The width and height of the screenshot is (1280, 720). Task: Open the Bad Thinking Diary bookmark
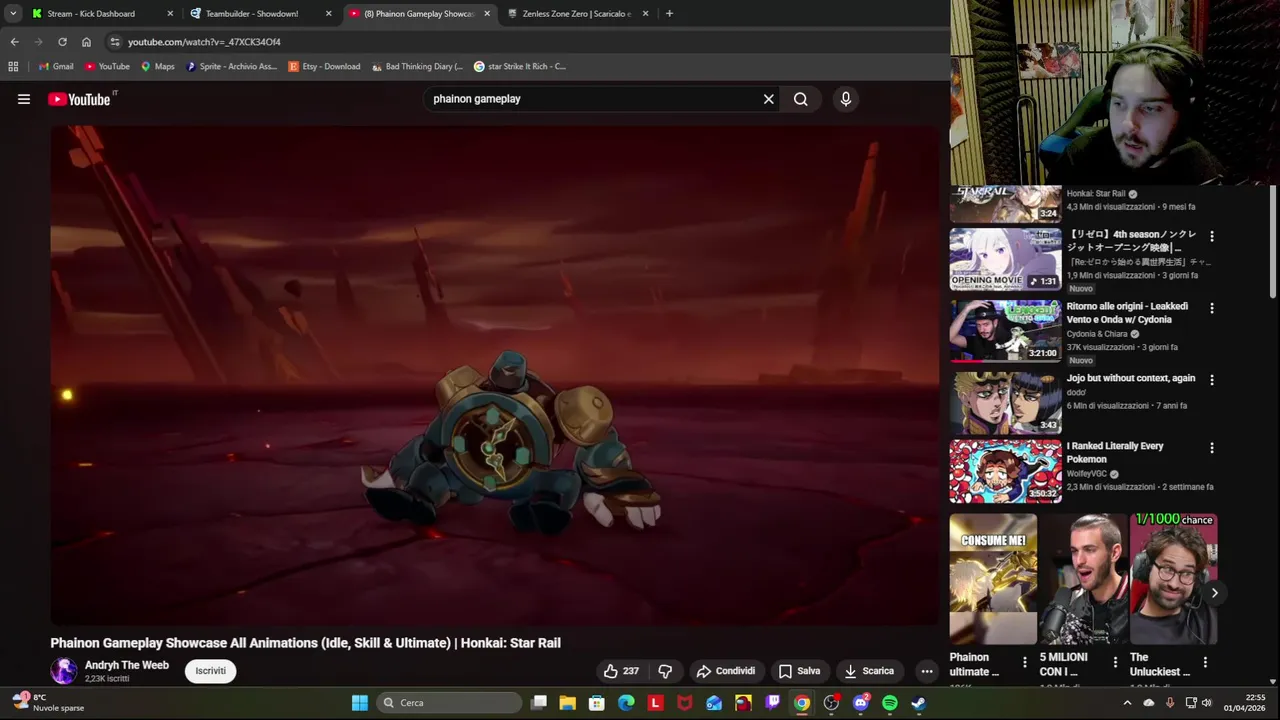[417, 66]
